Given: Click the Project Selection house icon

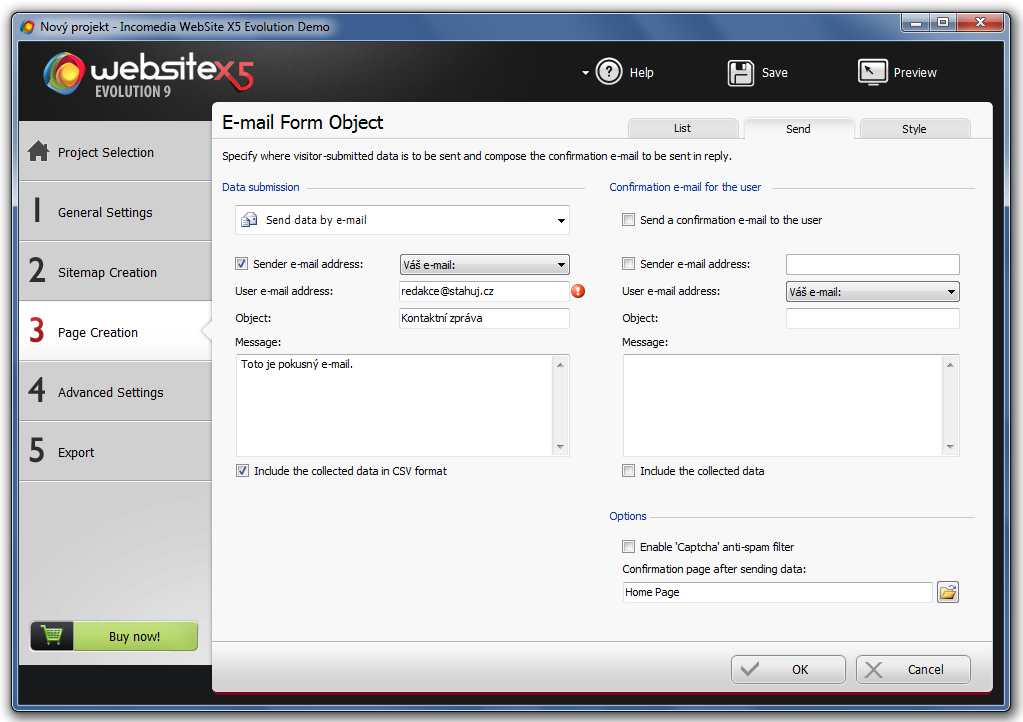Looking at the screenshot, I should pyautogui.click(x=38, y=151).
